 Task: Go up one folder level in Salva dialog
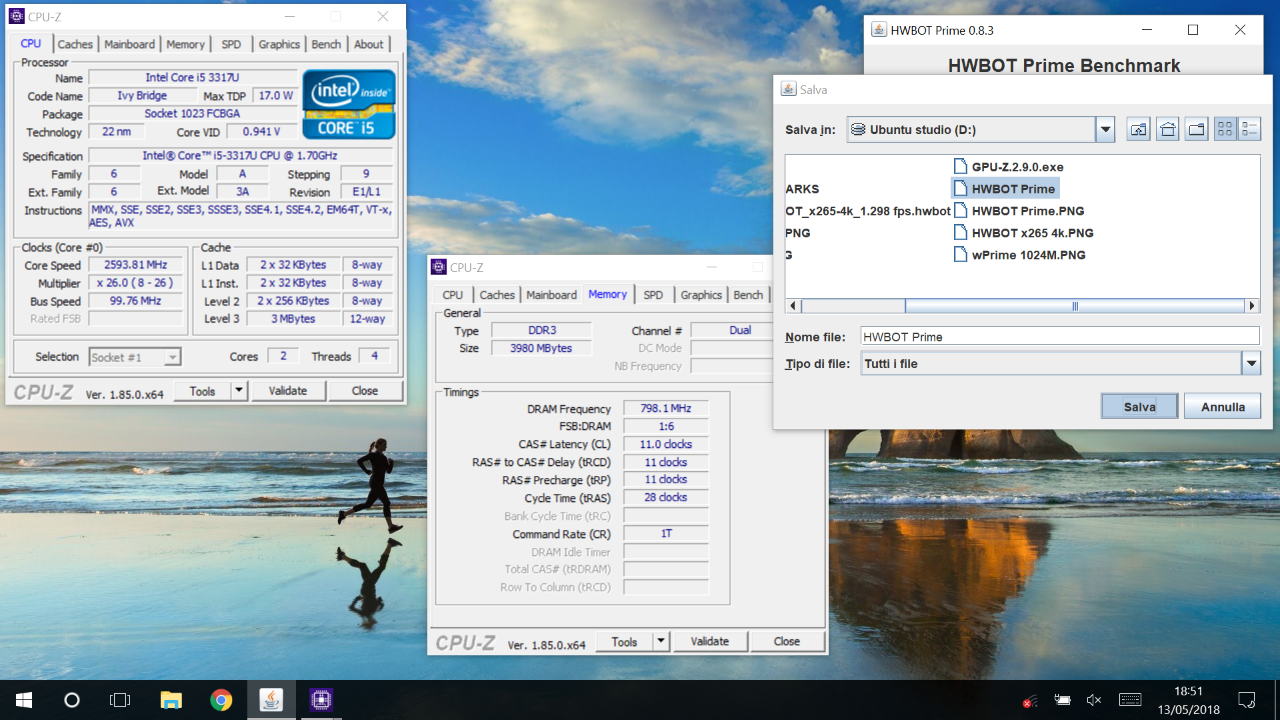[1138, 129]
